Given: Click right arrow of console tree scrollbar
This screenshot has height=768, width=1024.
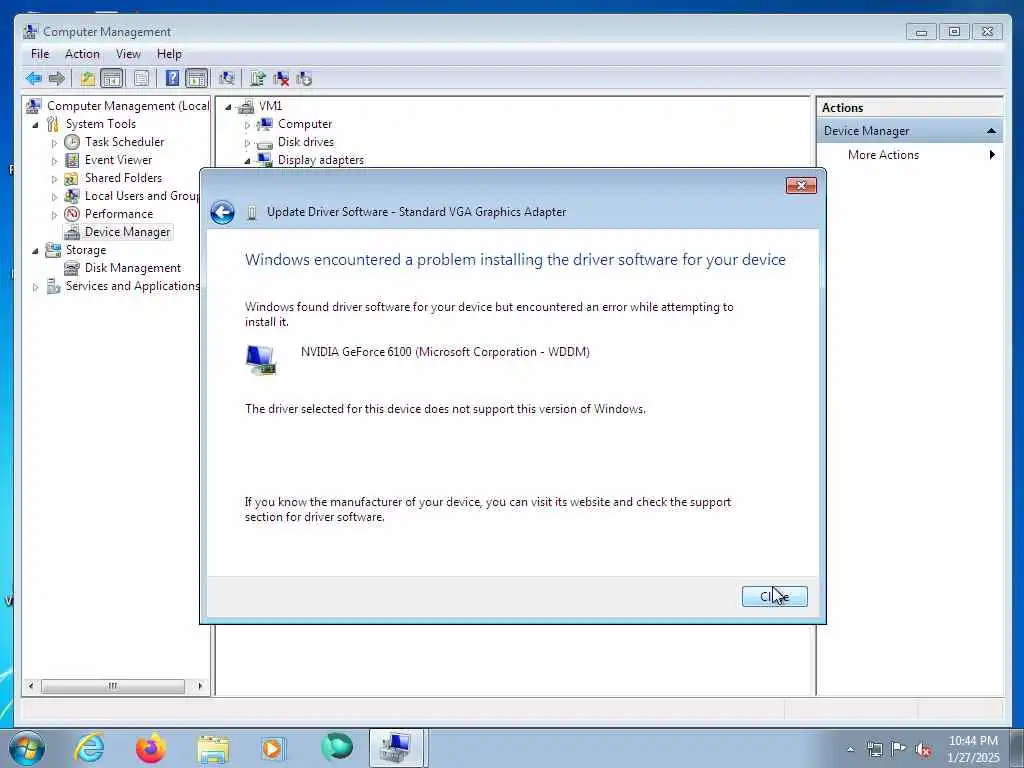Looking at the screenshot, I should tap(200, 686).
